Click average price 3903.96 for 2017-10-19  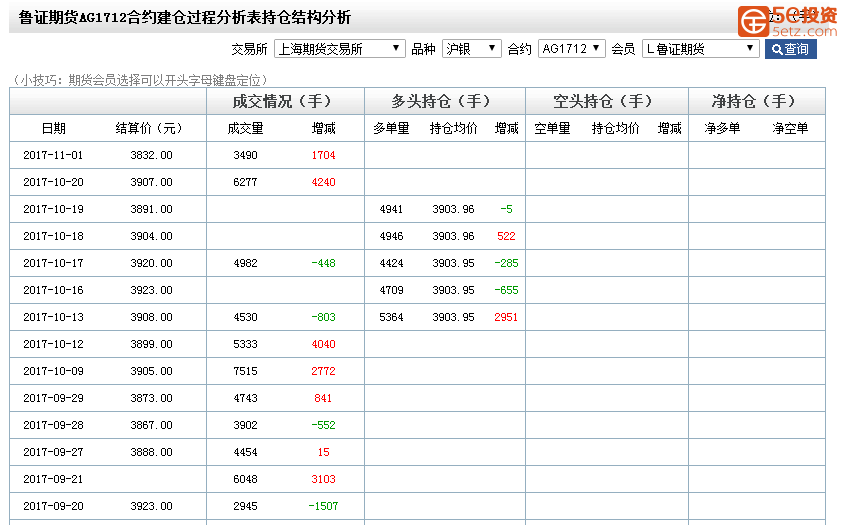(x=453, y=209)
